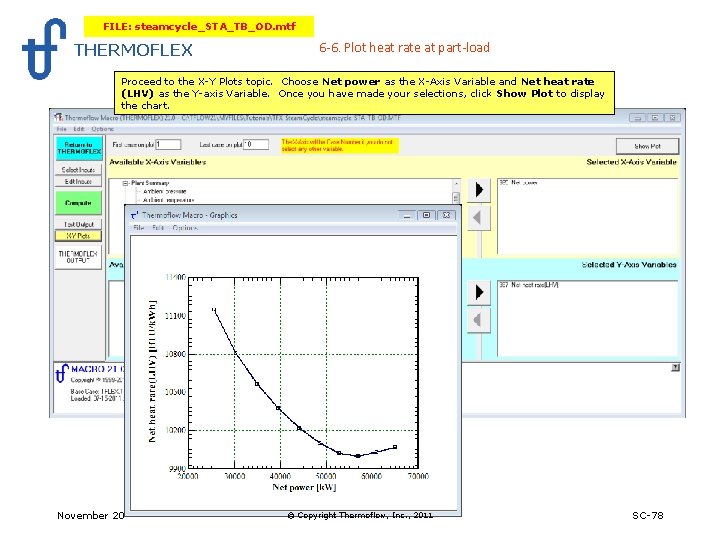Minimize the main Thermoflow Macro window

pyautogui.click(x=637, y=118)
